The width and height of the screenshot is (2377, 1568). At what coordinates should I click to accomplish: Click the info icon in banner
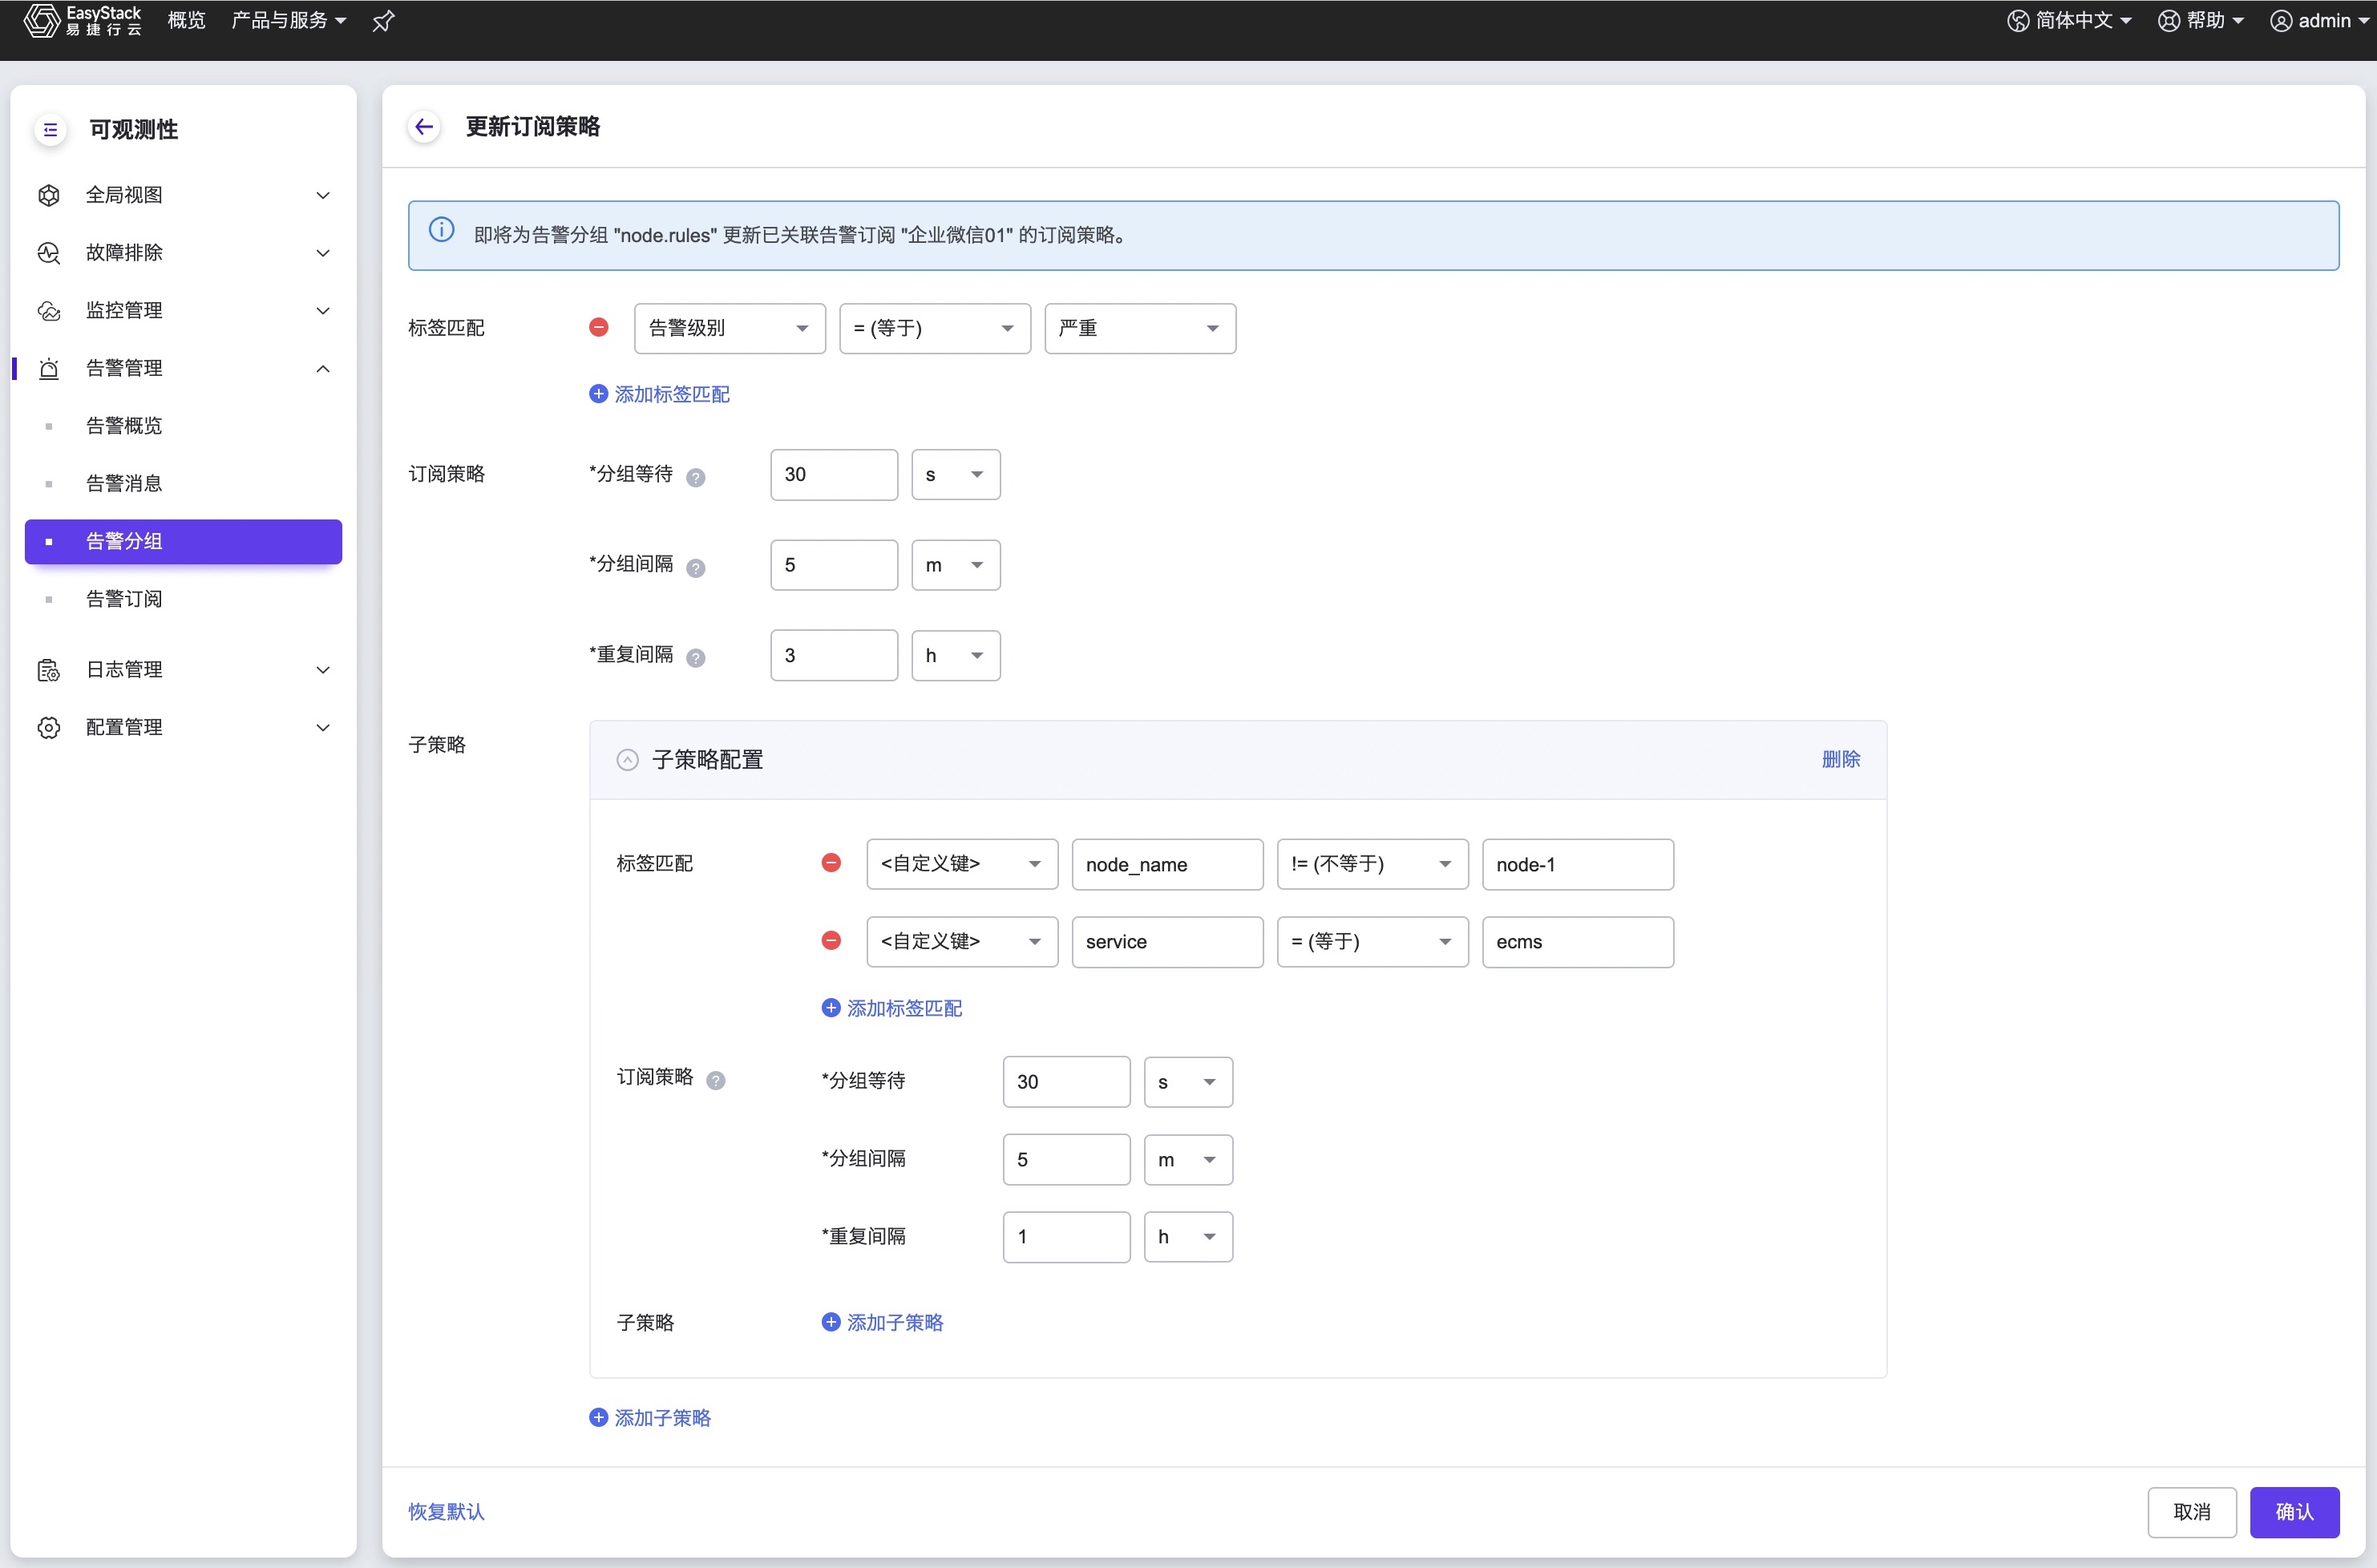[441, 230]
